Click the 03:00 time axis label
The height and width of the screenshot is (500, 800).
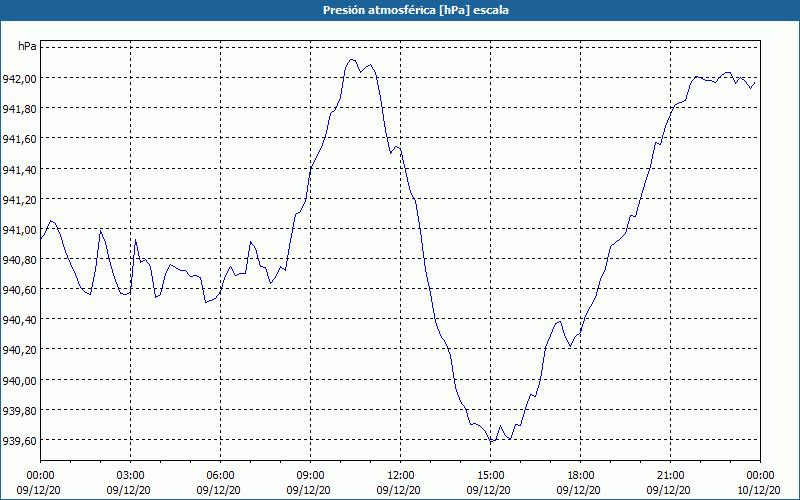tap(131, 476)
